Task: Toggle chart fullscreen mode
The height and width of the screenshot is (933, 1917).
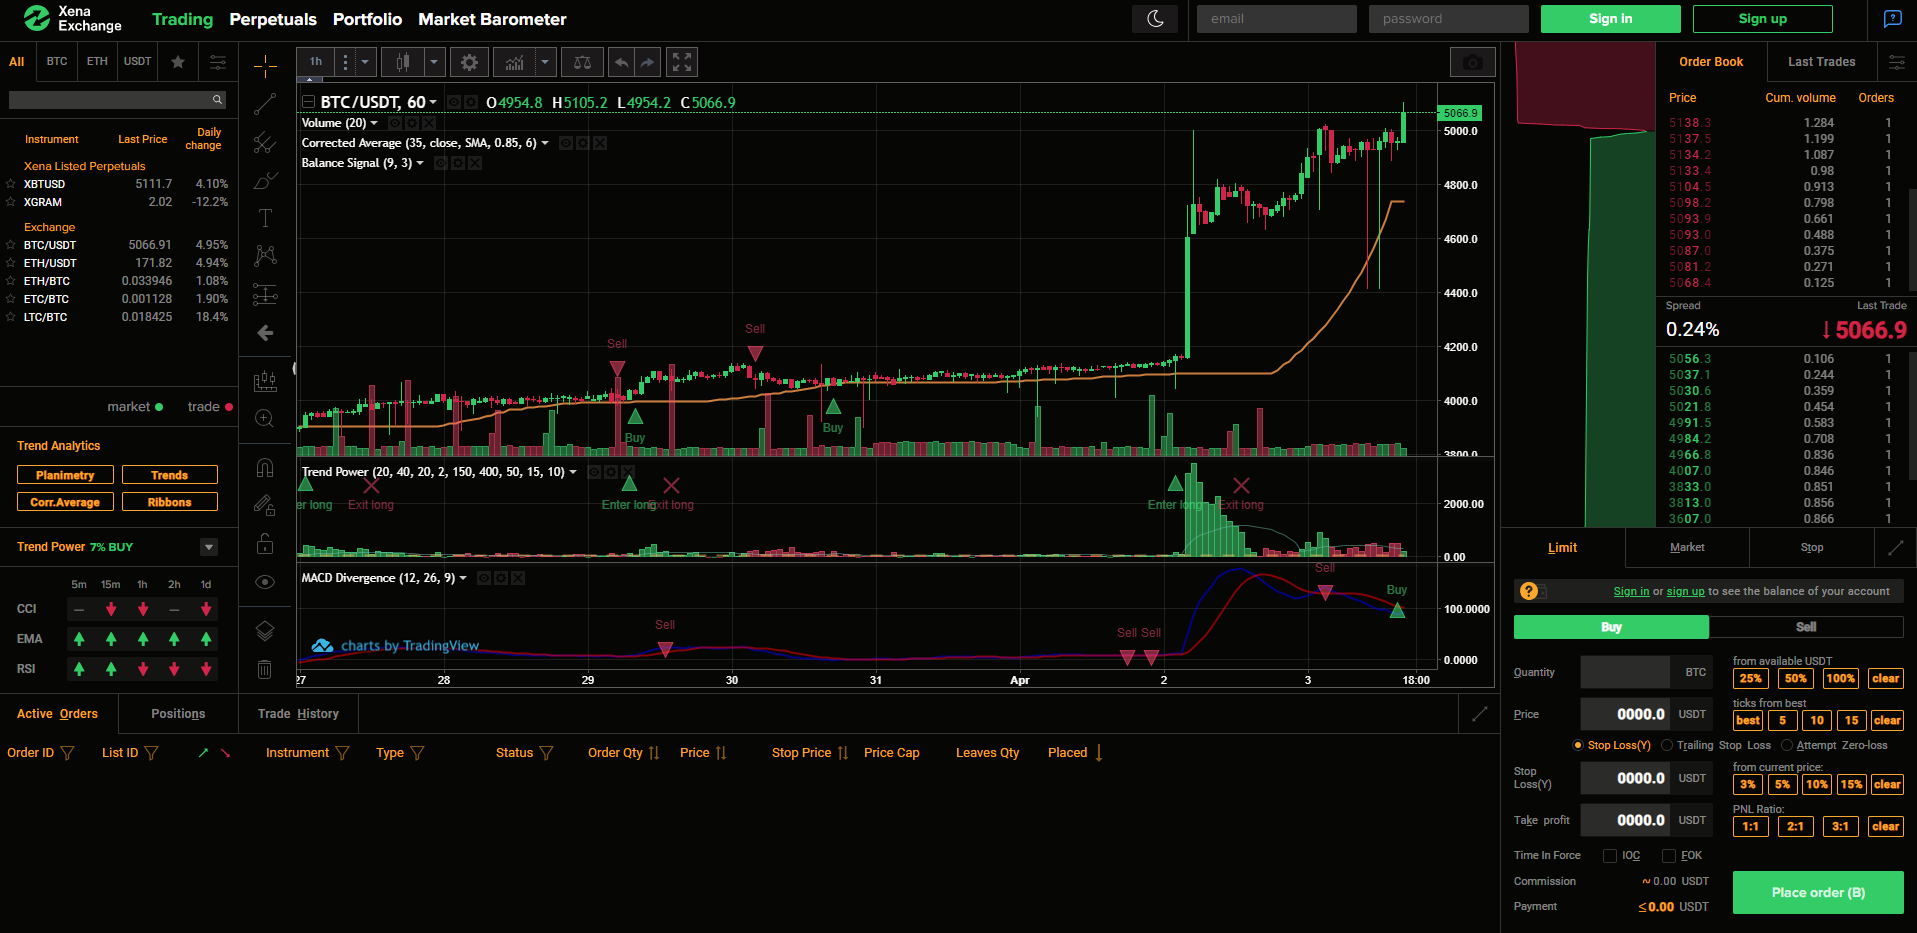Action: (x=682, y=63)
